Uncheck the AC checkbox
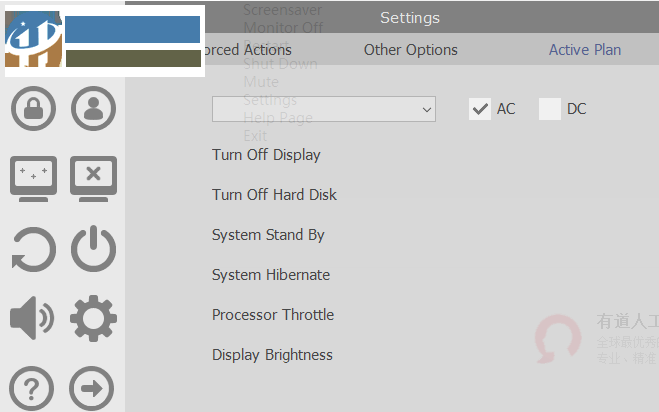 [x=480, y=109]
